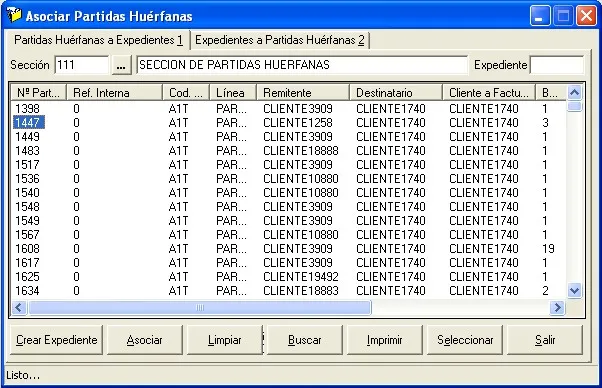The width and height of the screenshot is (602, 388).
Task: Sort by Cliente a Factu... column header
Action: pos(489,93)
